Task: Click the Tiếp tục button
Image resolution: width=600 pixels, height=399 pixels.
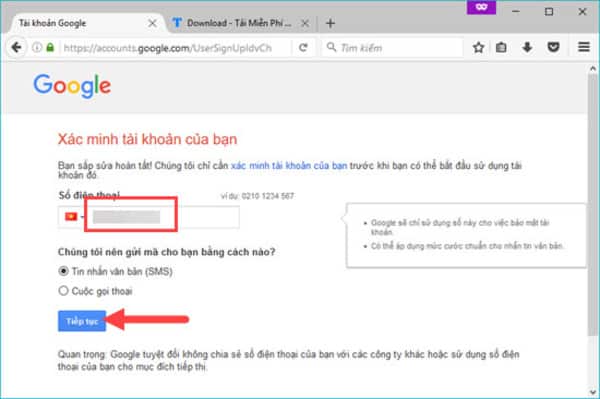Action: pos(82,321)
